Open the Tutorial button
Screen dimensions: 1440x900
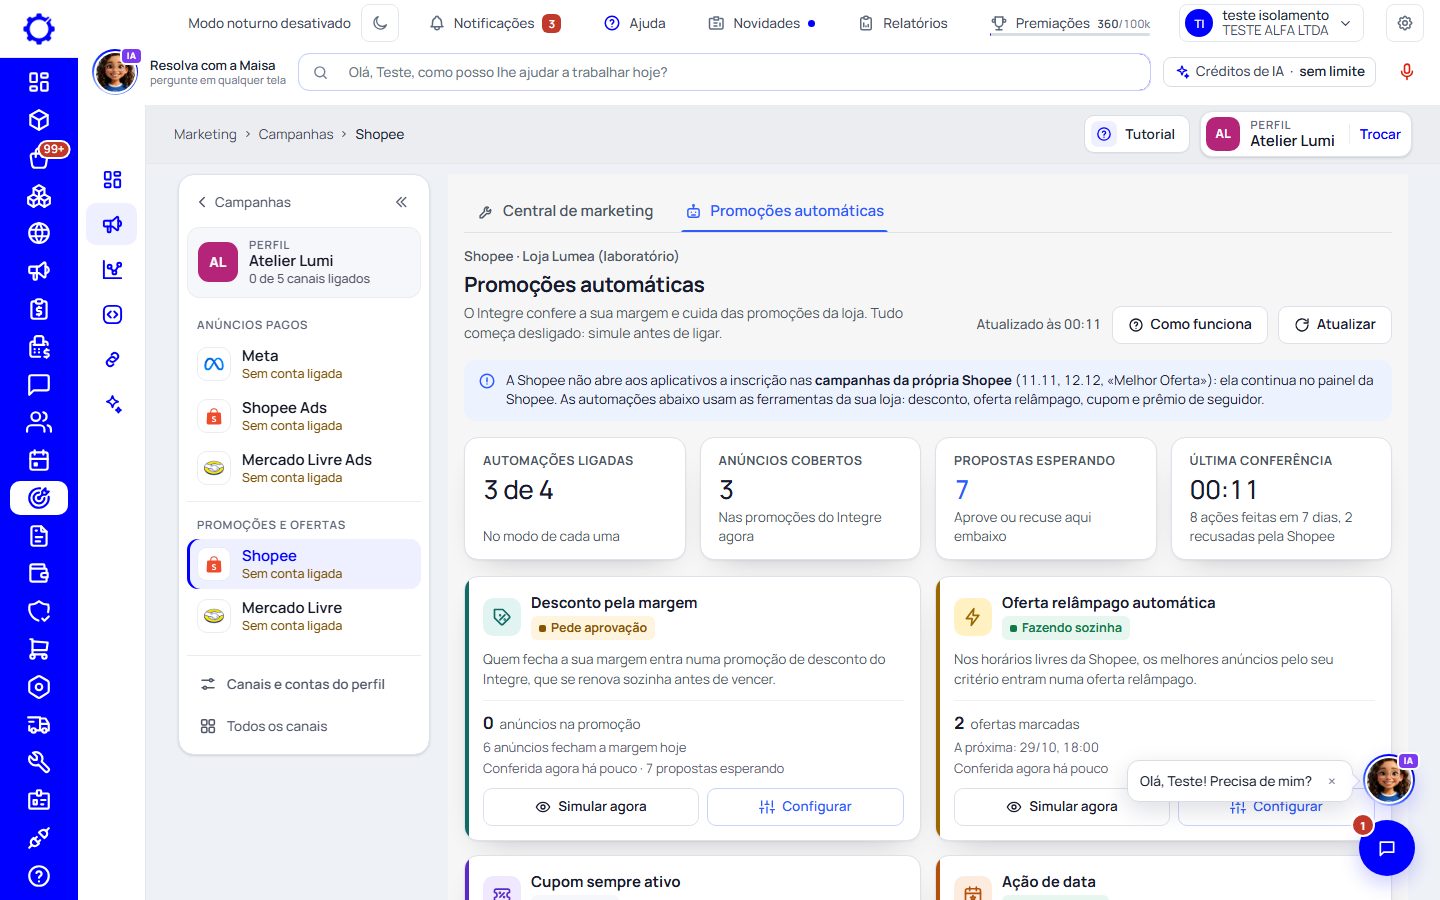1137,134
